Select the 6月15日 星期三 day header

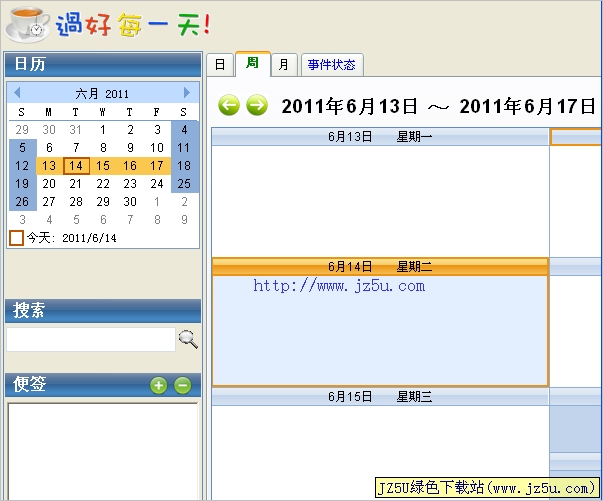(380, 396)
